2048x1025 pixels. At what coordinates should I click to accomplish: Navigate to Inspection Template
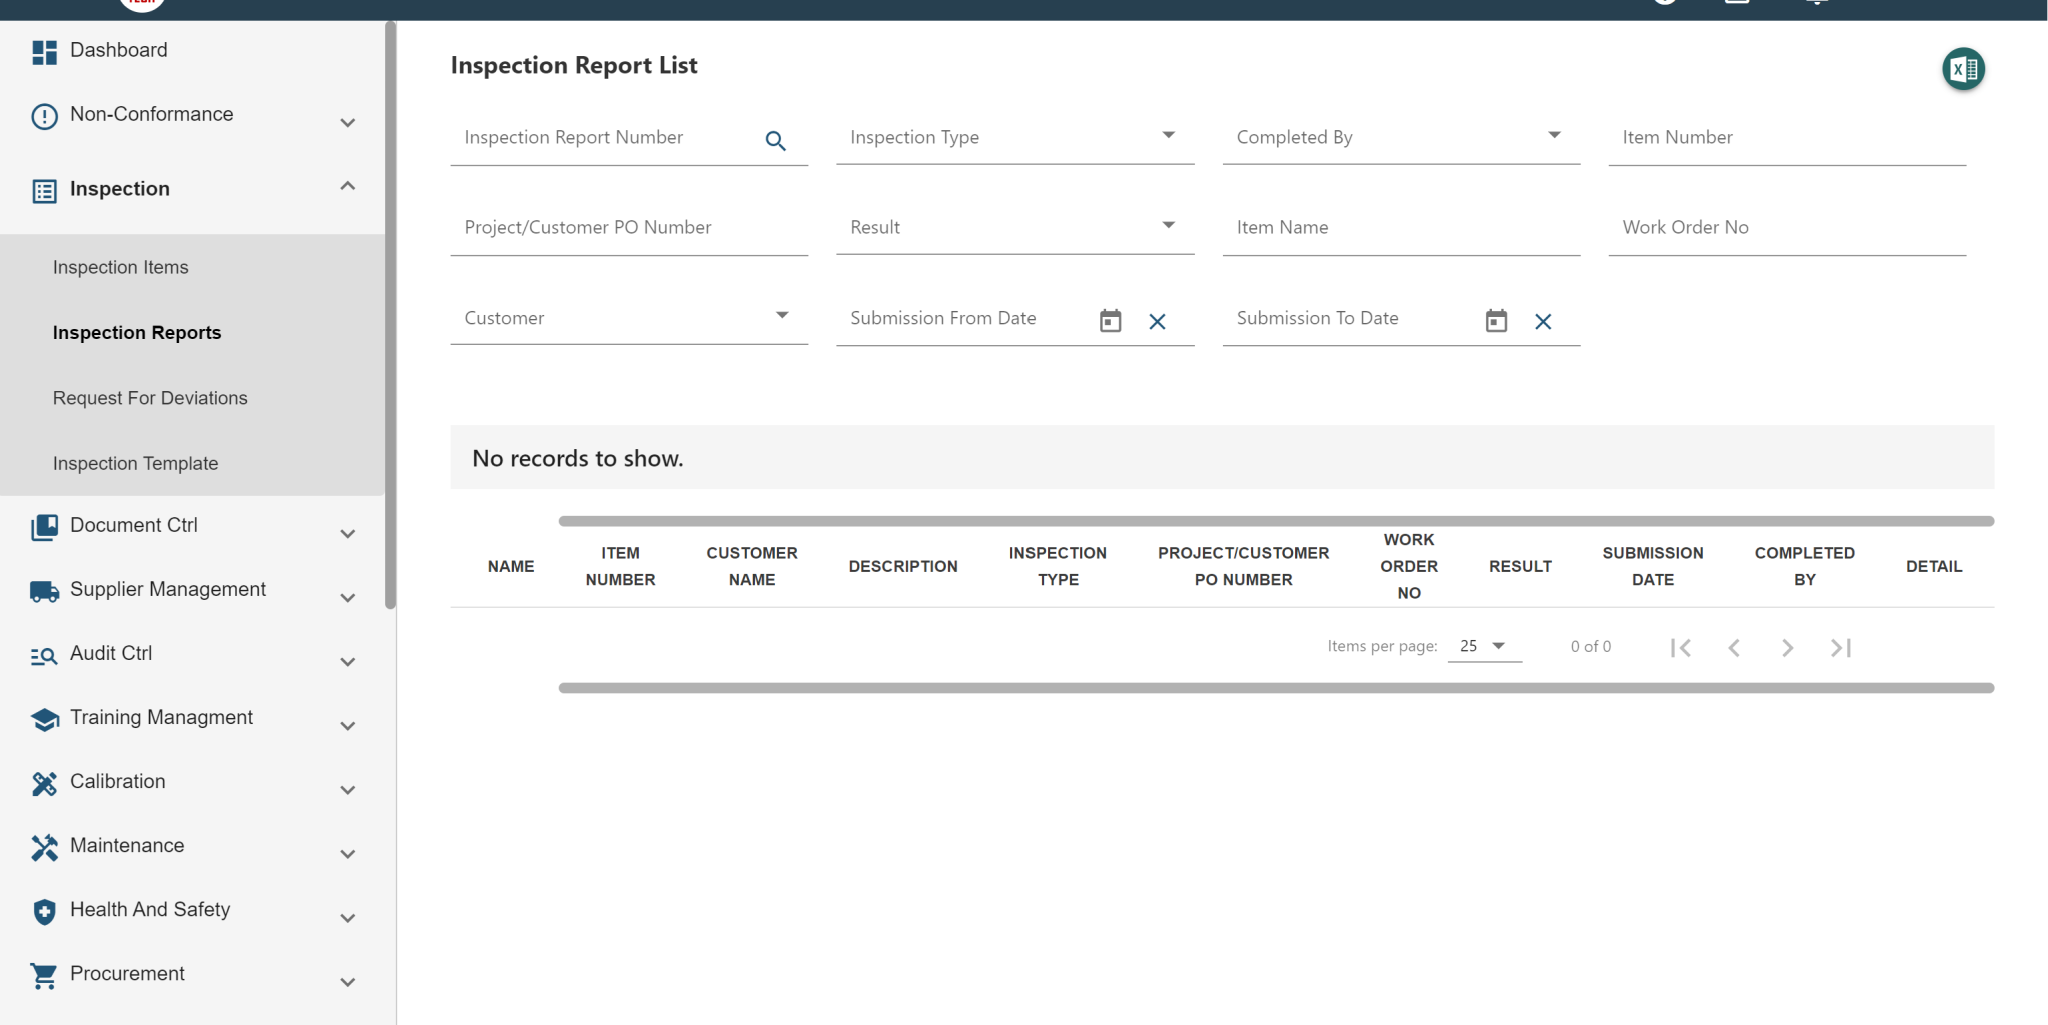tap(135, 463)
